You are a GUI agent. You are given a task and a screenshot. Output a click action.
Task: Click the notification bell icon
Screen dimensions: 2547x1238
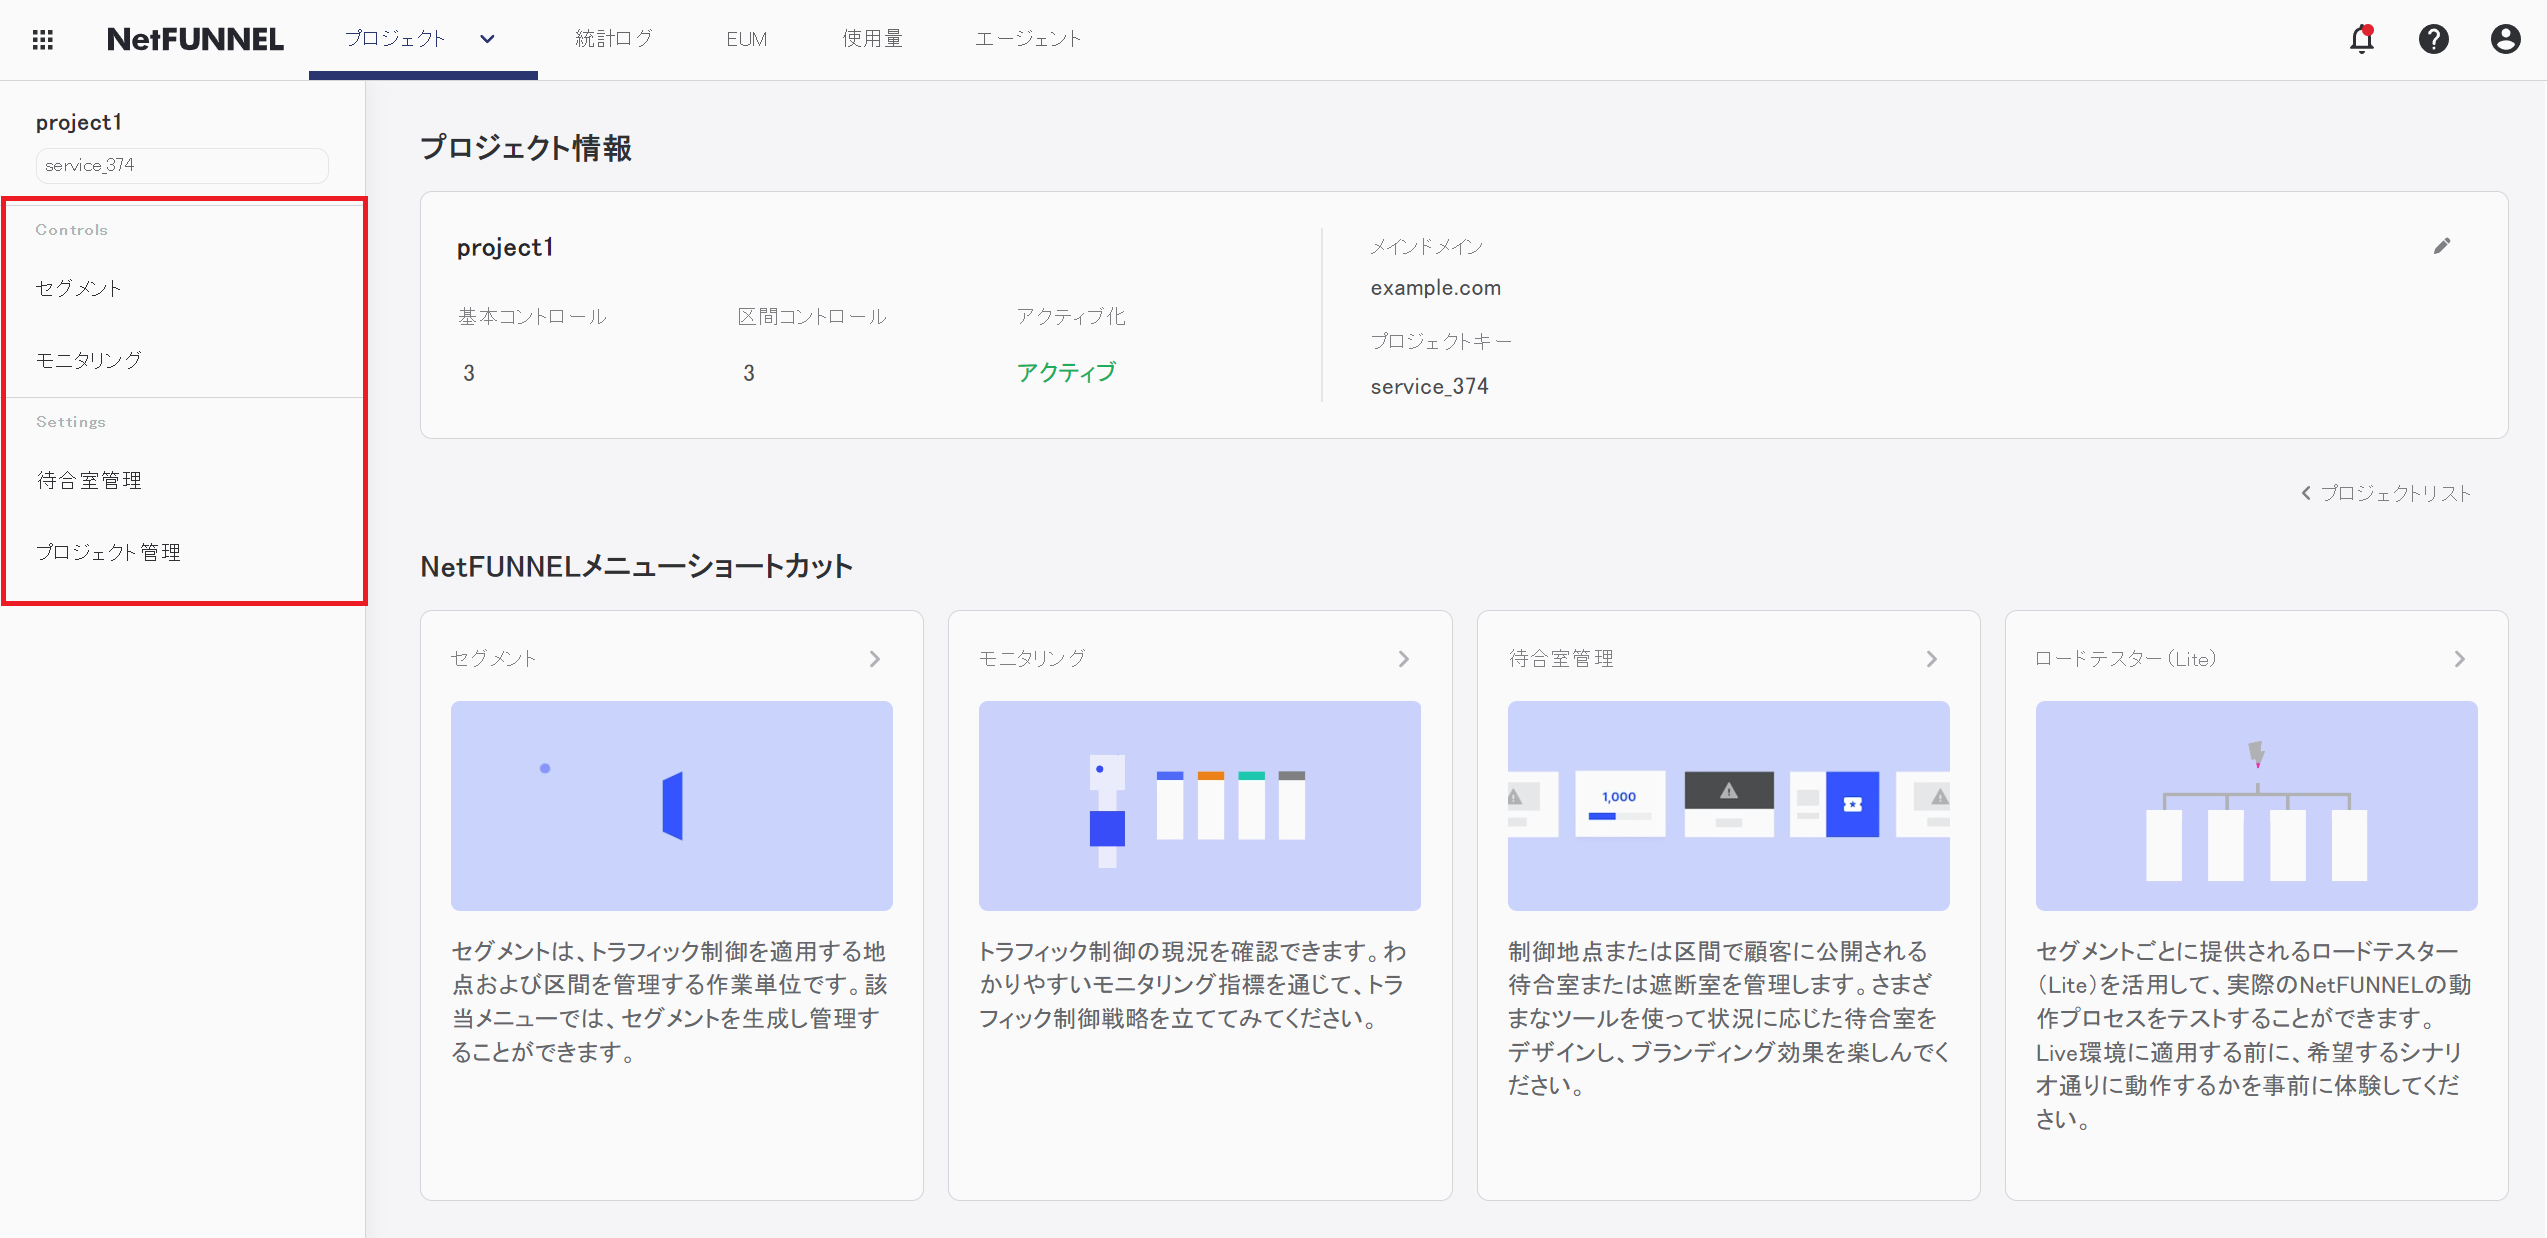(2361, 39)
